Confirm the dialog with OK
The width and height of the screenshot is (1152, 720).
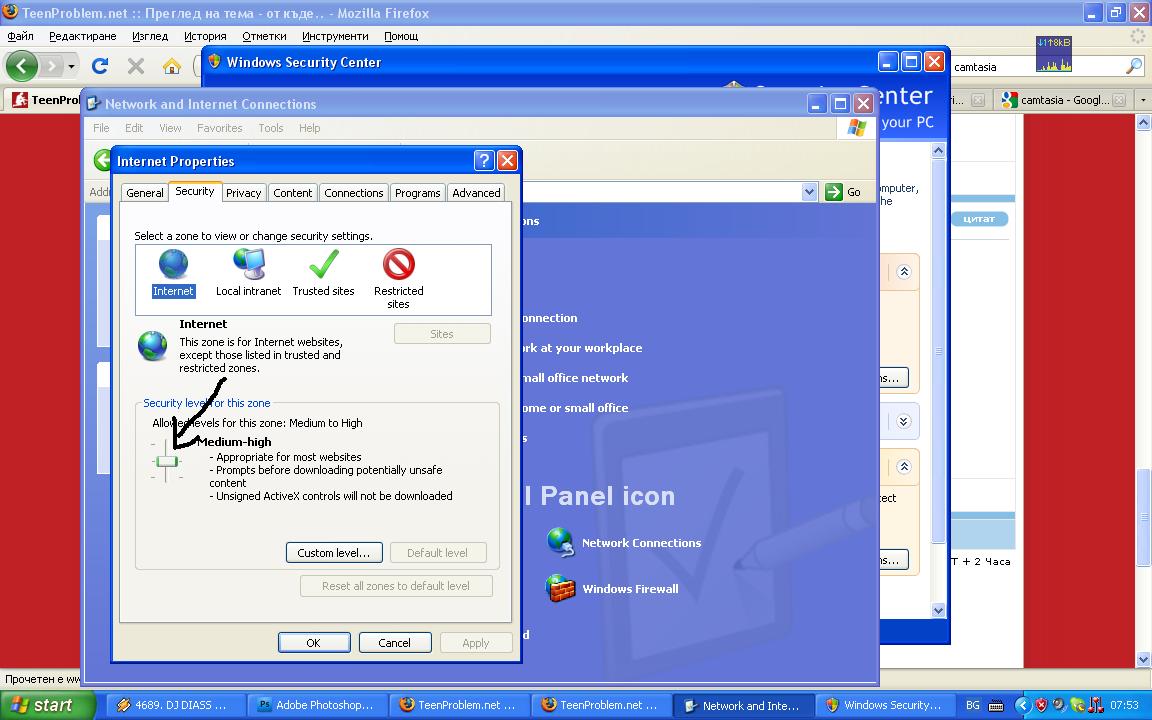314,643
